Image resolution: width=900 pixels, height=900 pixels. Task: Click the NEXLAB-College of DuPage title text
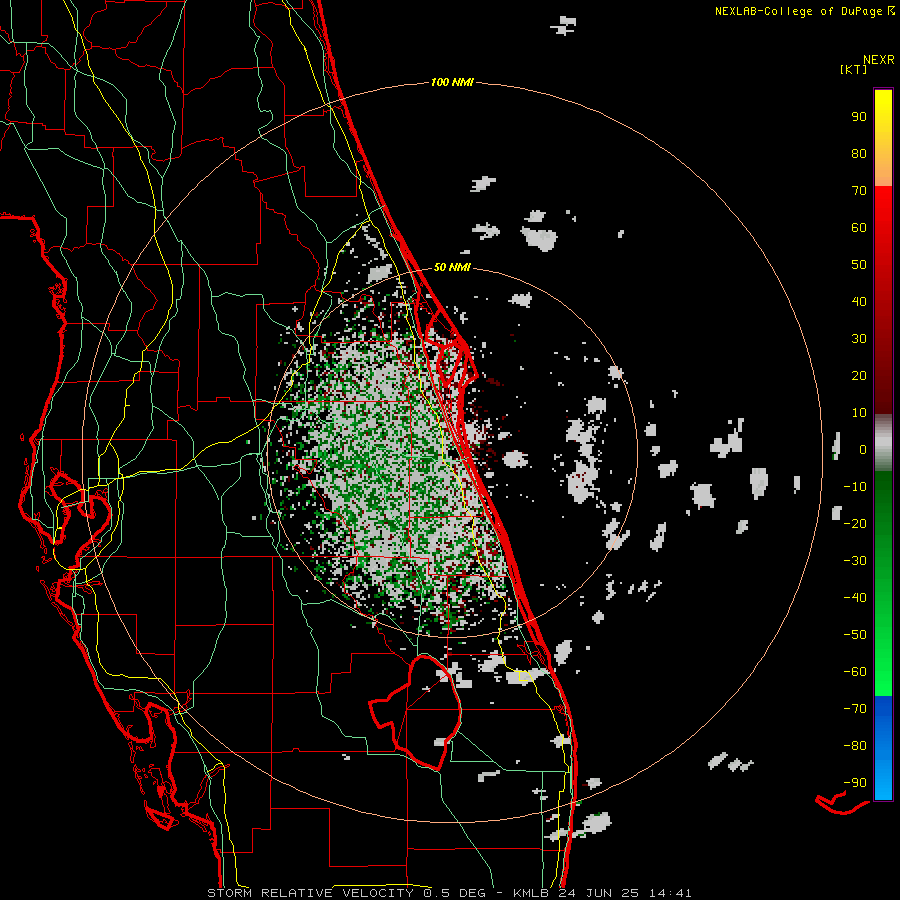[798, 11]
